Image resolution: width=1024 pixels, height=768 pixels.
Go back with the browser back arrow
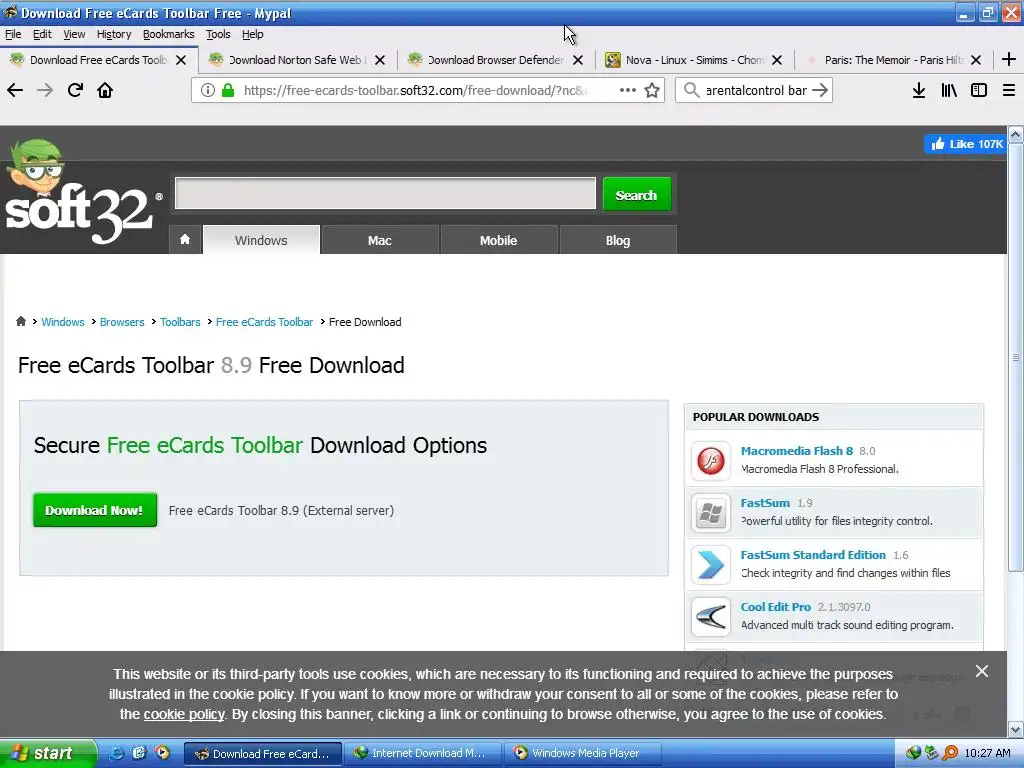click(15, 90)
